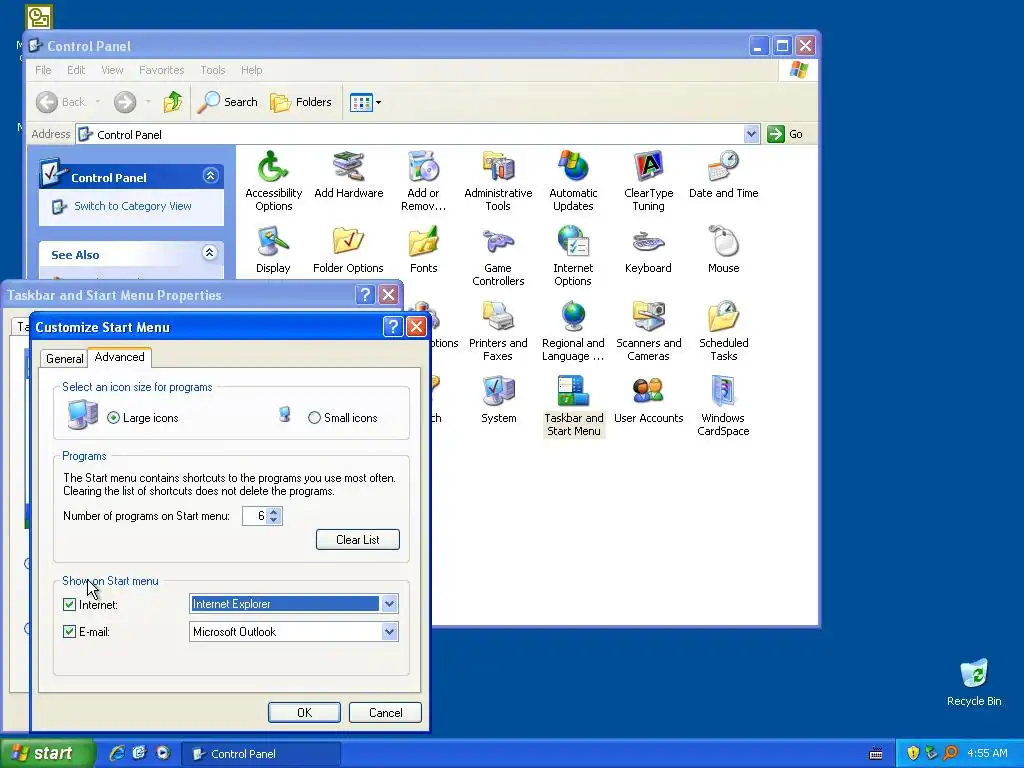Increase number of programs spinner
The image size is (1024, 768).
274,511
